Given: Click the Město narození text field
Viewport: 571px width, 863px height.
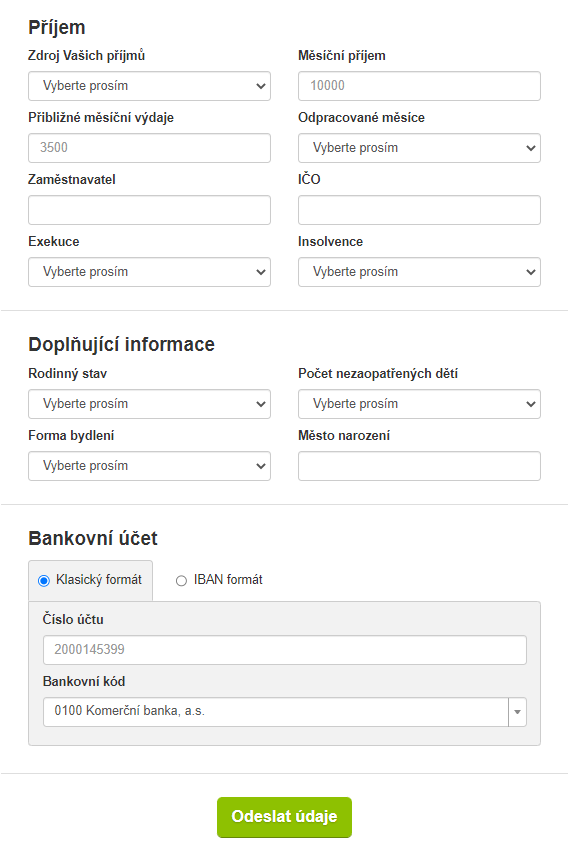Looking at the screenshot, I should [419, 466].
